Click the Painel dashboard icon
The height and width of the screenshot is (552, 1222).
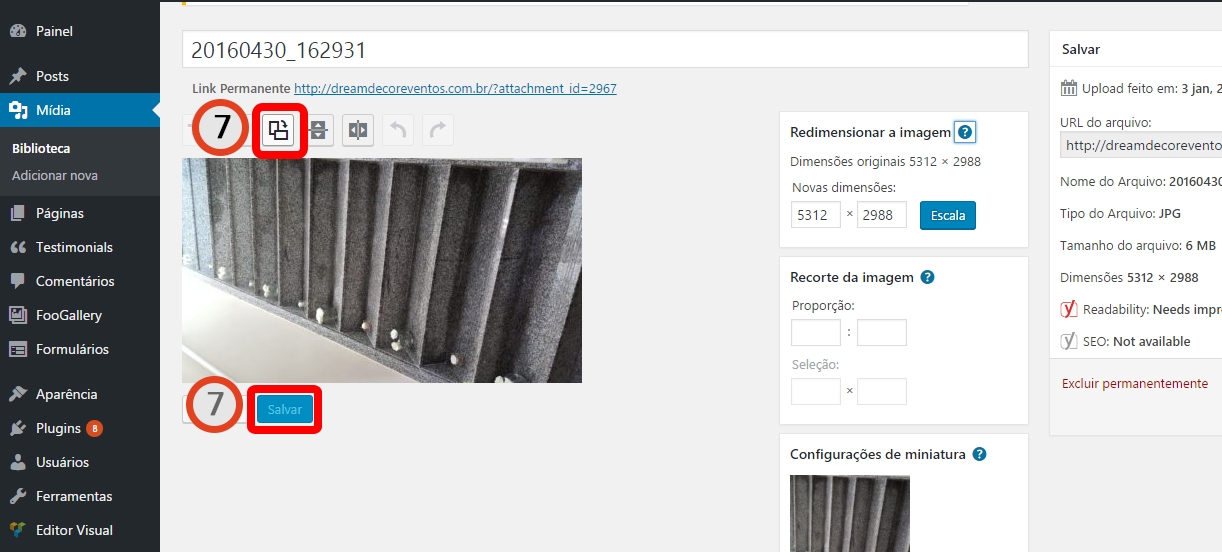tap(18, 31)
